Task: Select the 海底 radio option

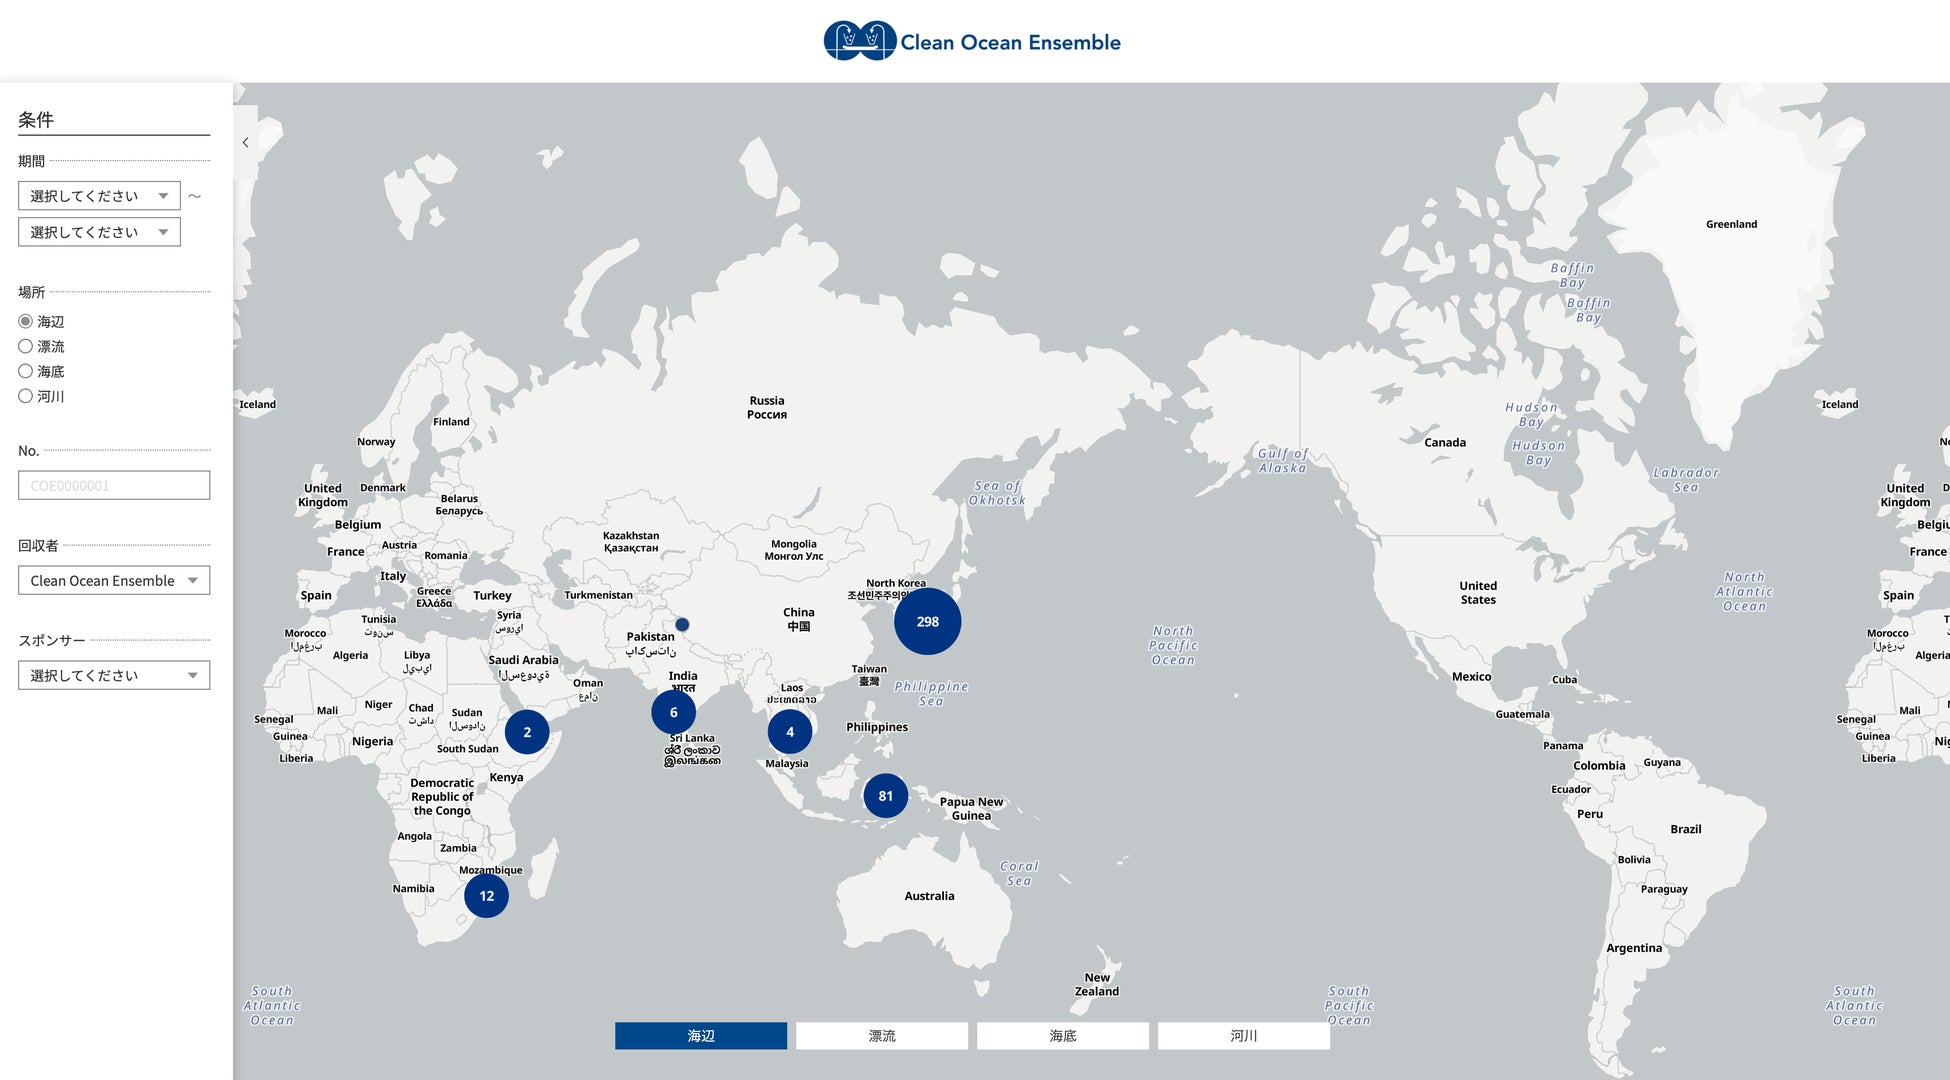Action: [26, 371]
